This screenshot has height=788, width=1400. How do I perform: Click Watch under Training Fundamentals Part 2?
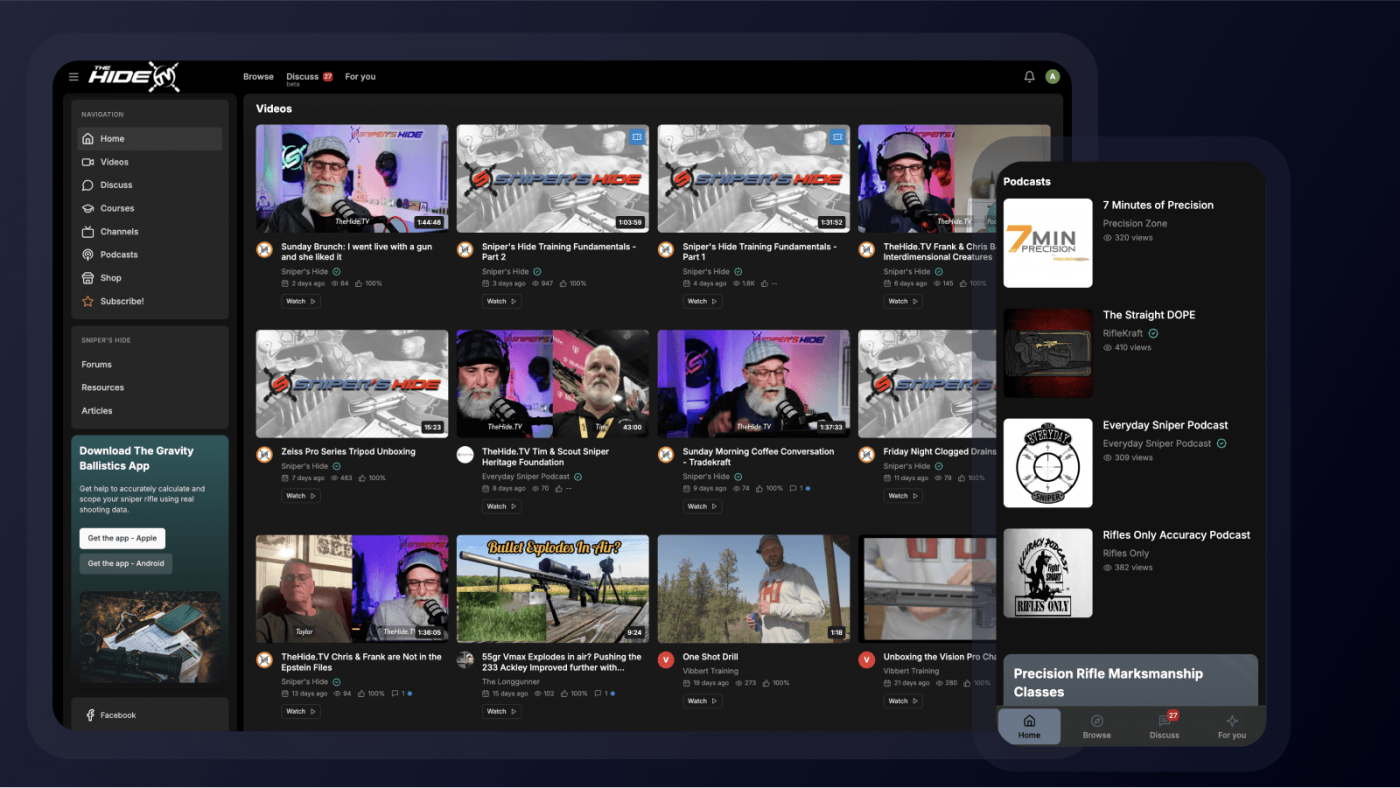pyautogui.click(x=502, y=301)
